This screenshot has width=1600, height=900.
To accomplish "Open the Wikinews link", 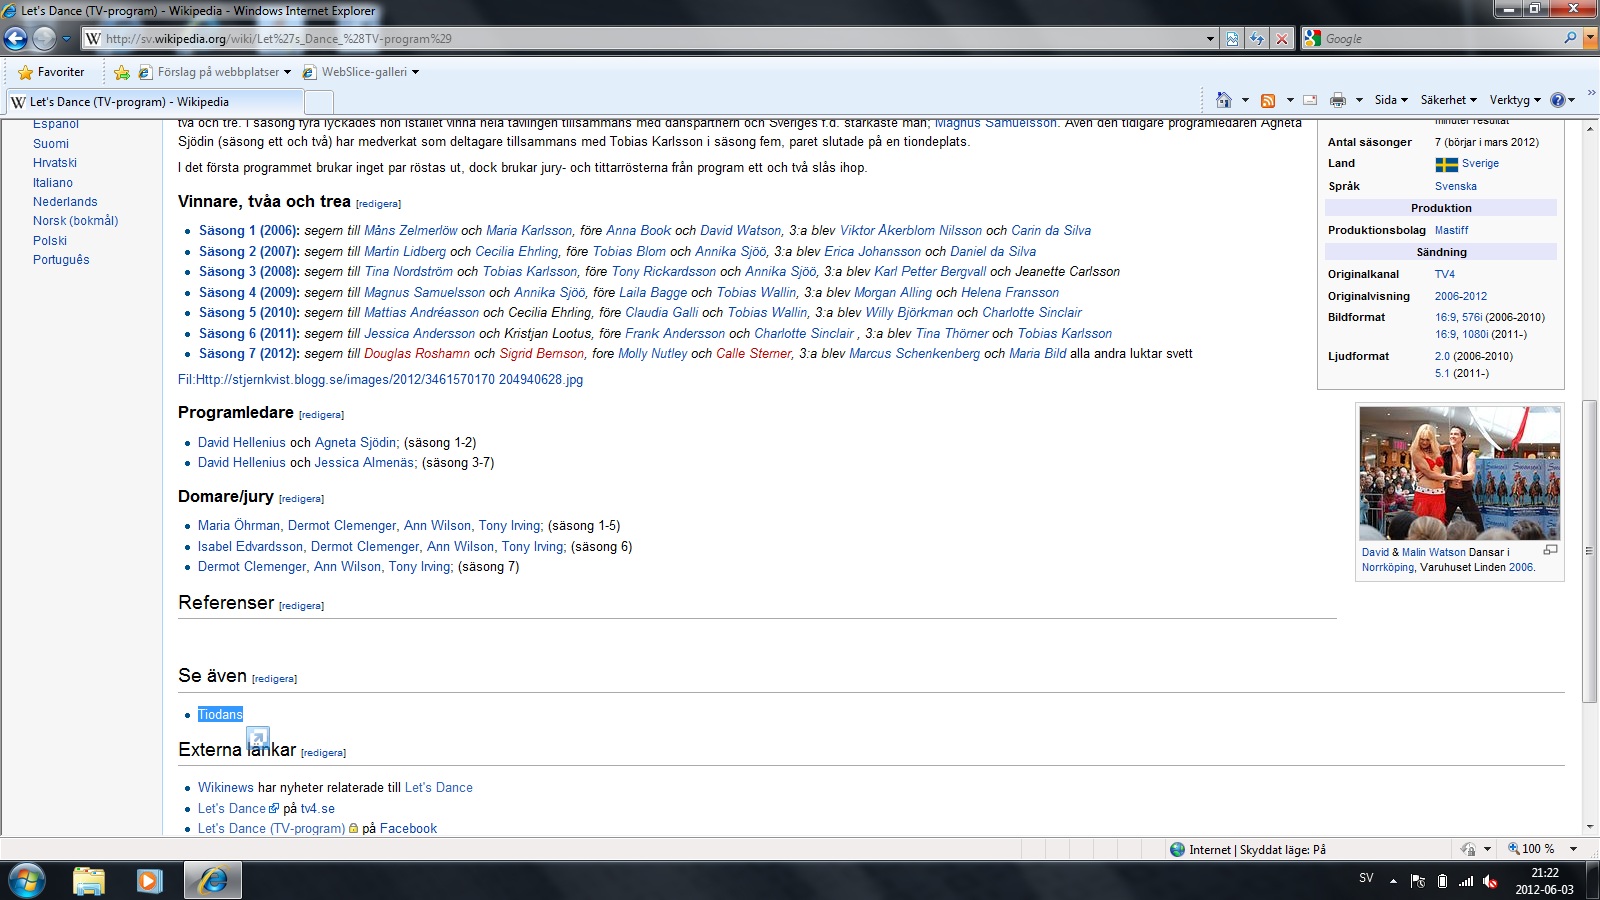I will tap(226, 788).
